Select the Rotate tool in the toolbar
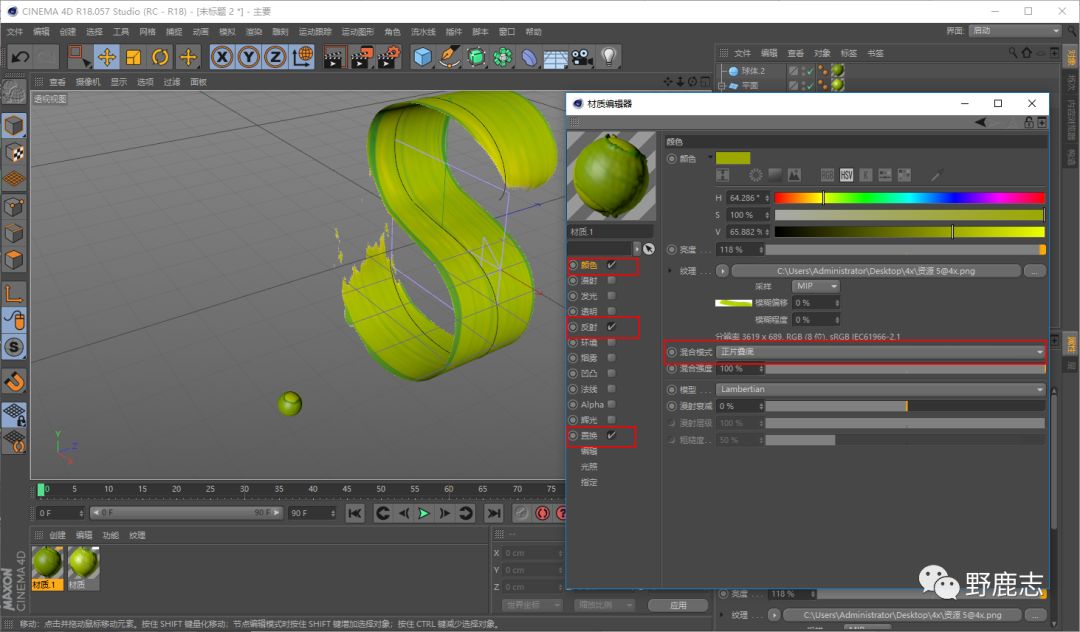The width and height of the screenshot is (1080, 632). point(160,57)
